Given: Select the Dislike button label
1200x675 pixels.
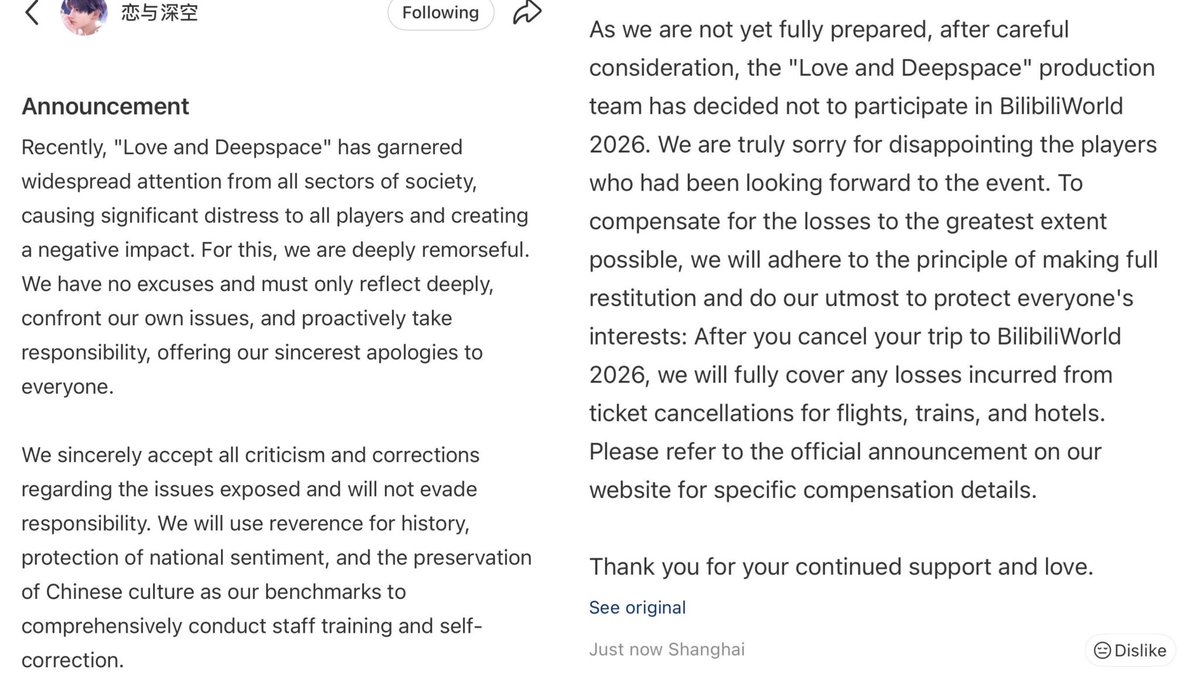Looking at the screenshot, I should 1140,650.
